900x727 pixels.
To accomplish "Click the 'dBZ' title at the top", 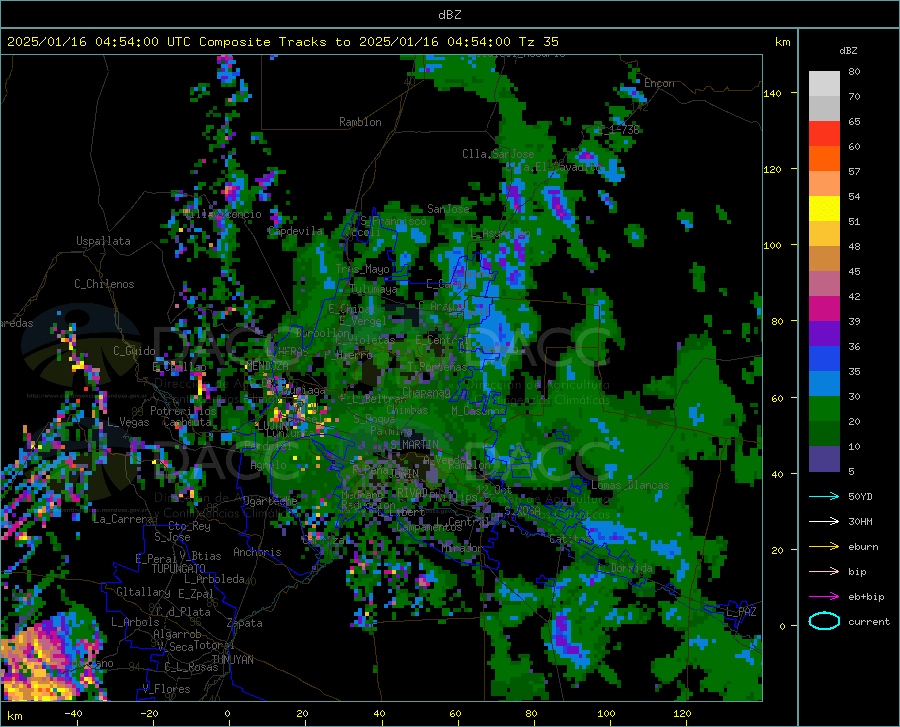I will [449, 15].
